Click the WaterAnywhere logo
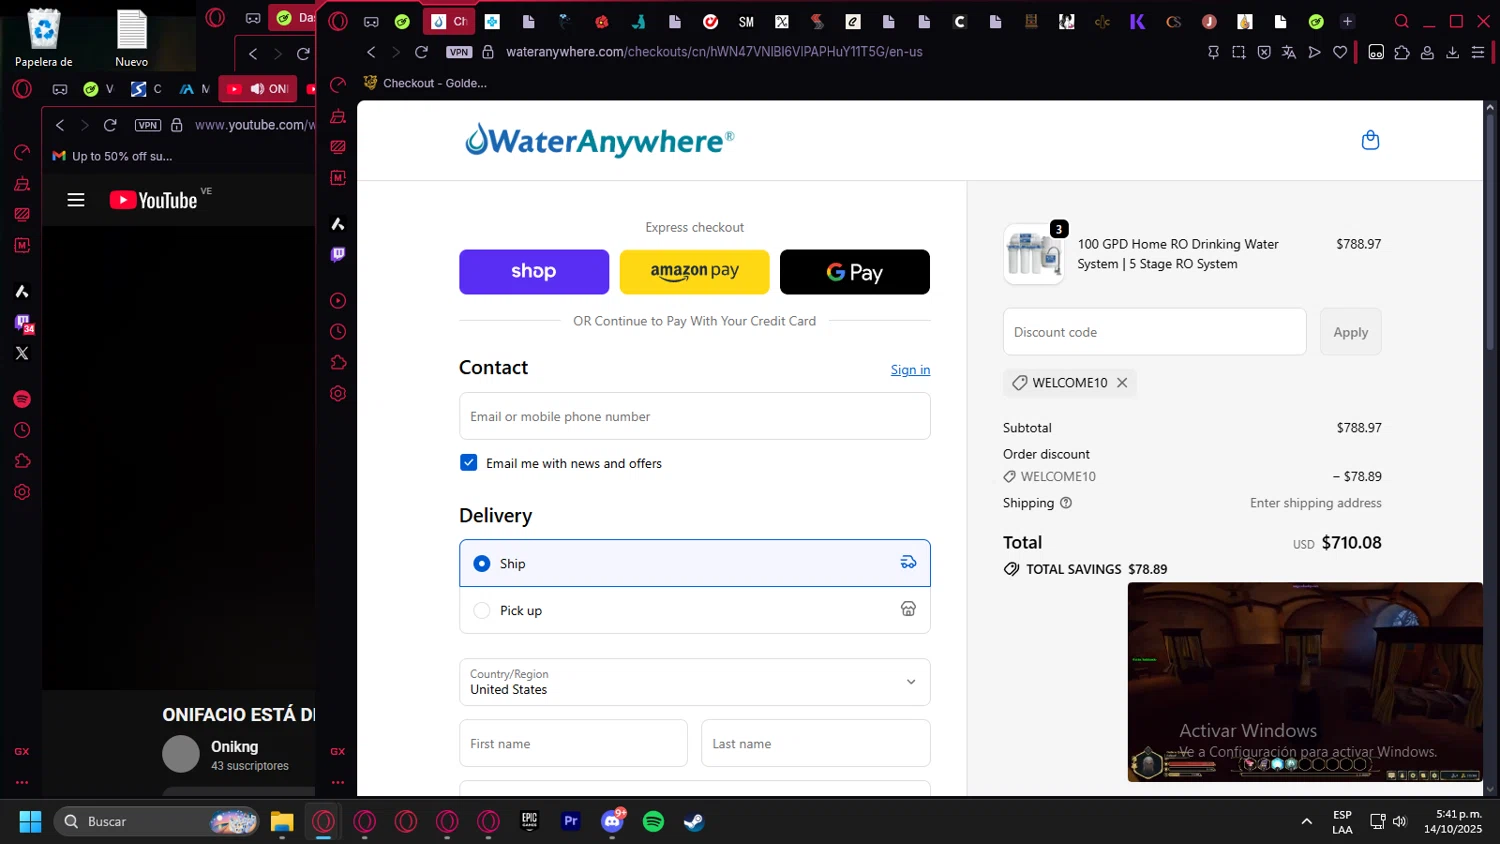This screenshot has height=844, width=1500. click(x=599, y=141)
